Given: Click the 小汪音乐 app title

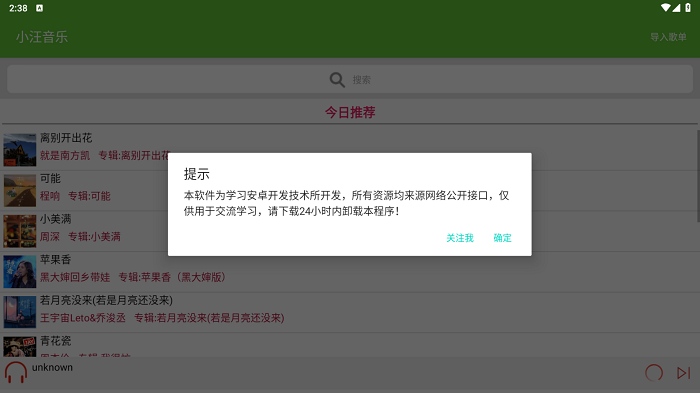Looking at the screenshot, I should (42, 37).
